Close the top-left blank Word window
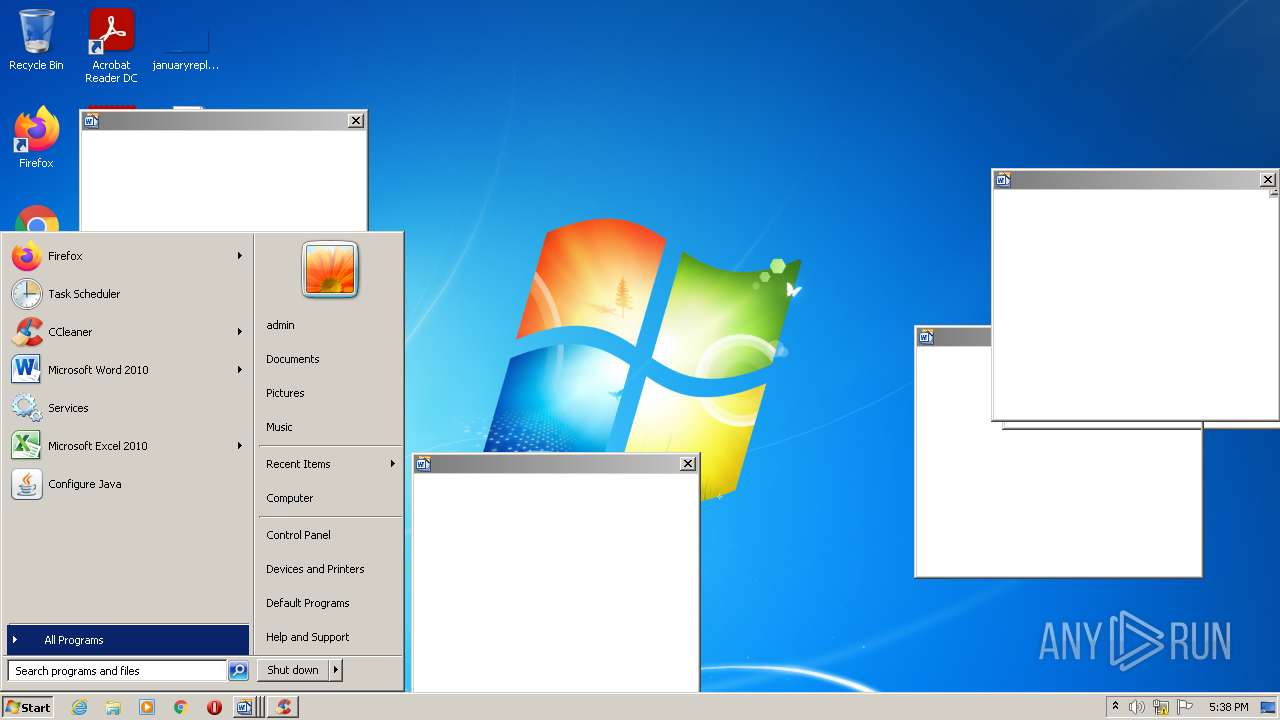Screen dimensions: 1280x720 click(x=355, y=121)
